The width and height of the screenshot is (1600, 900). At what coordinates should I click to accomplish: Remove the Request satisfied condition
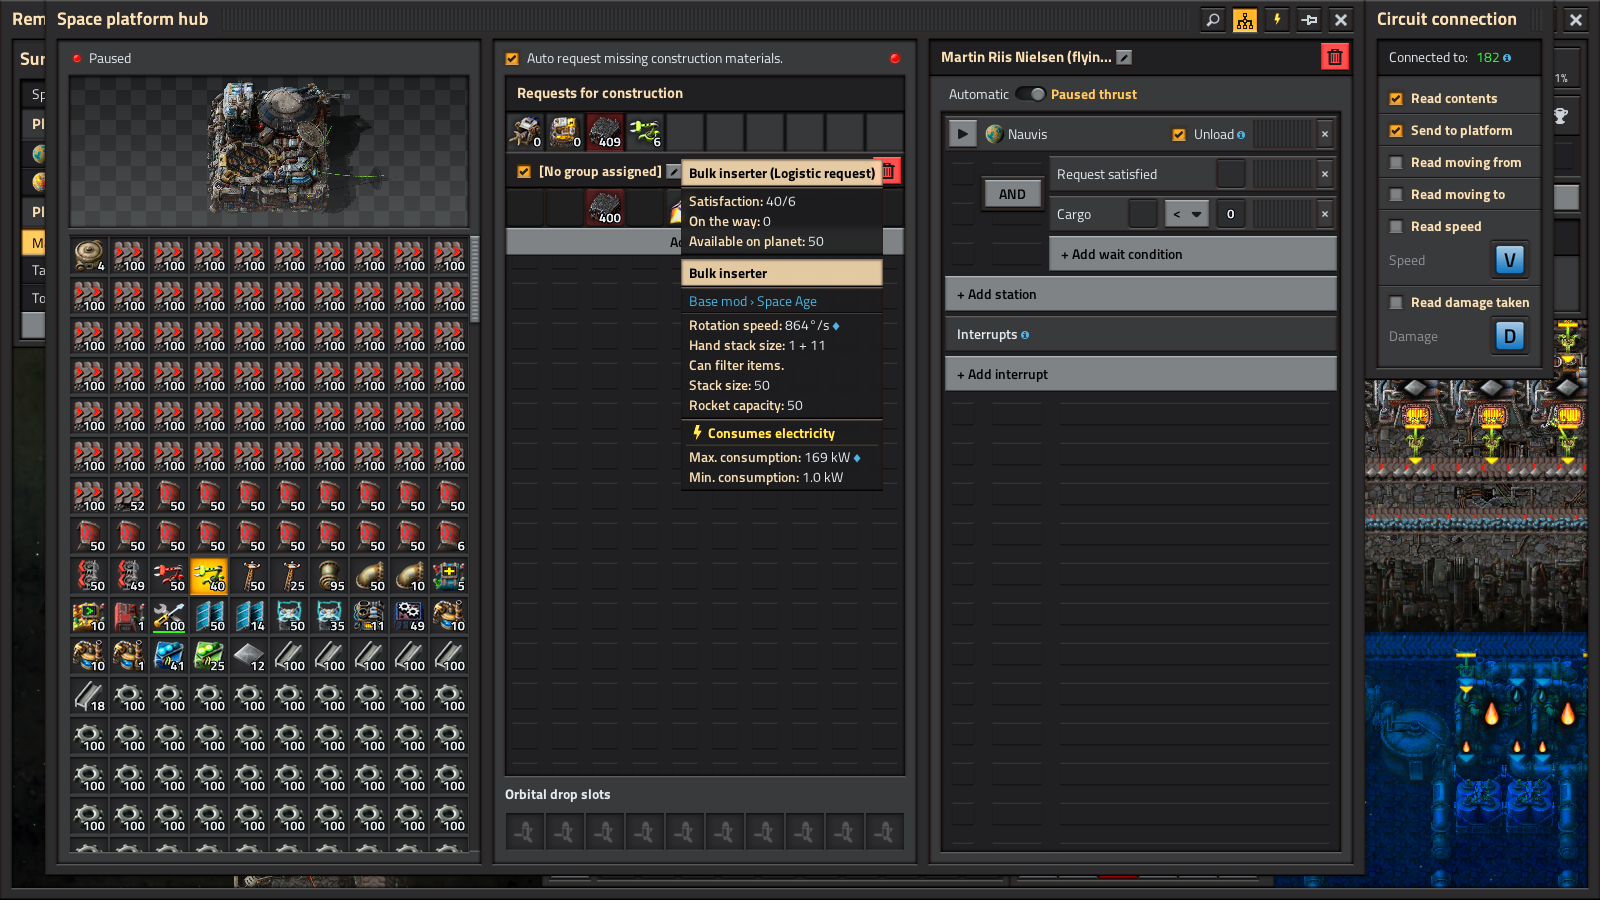1325,174
